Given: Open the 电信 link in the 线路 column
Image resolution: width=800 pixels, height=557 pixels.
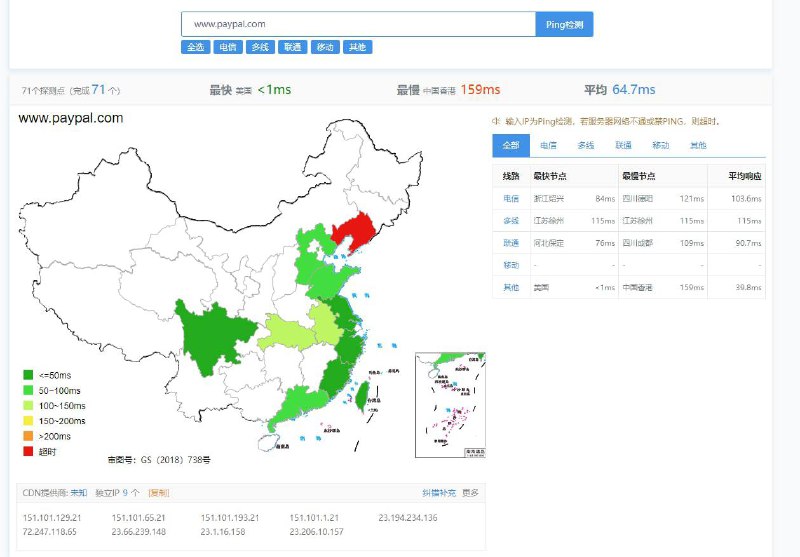Looking at the screenshot, I should tap(511, 198).
